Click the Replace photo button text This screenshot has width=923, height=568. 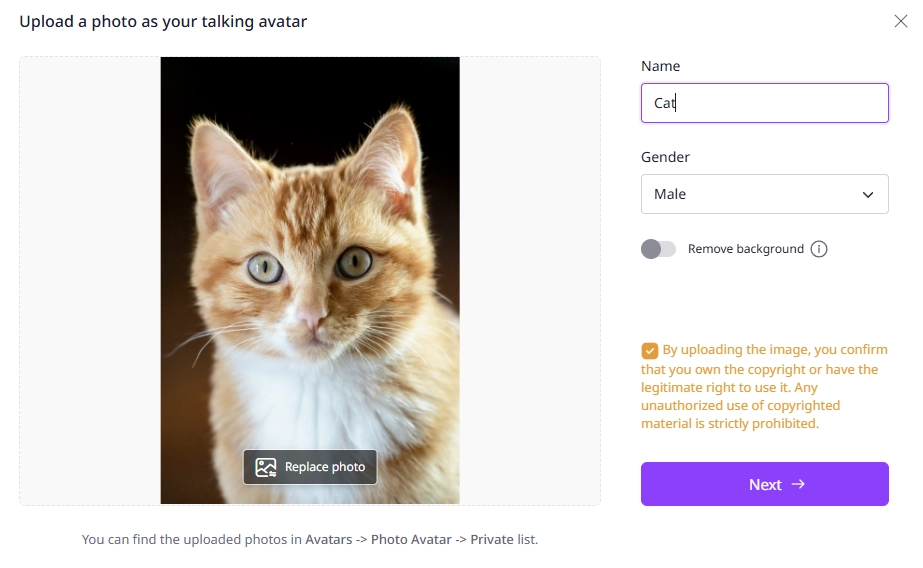click(x=325, y=467)
